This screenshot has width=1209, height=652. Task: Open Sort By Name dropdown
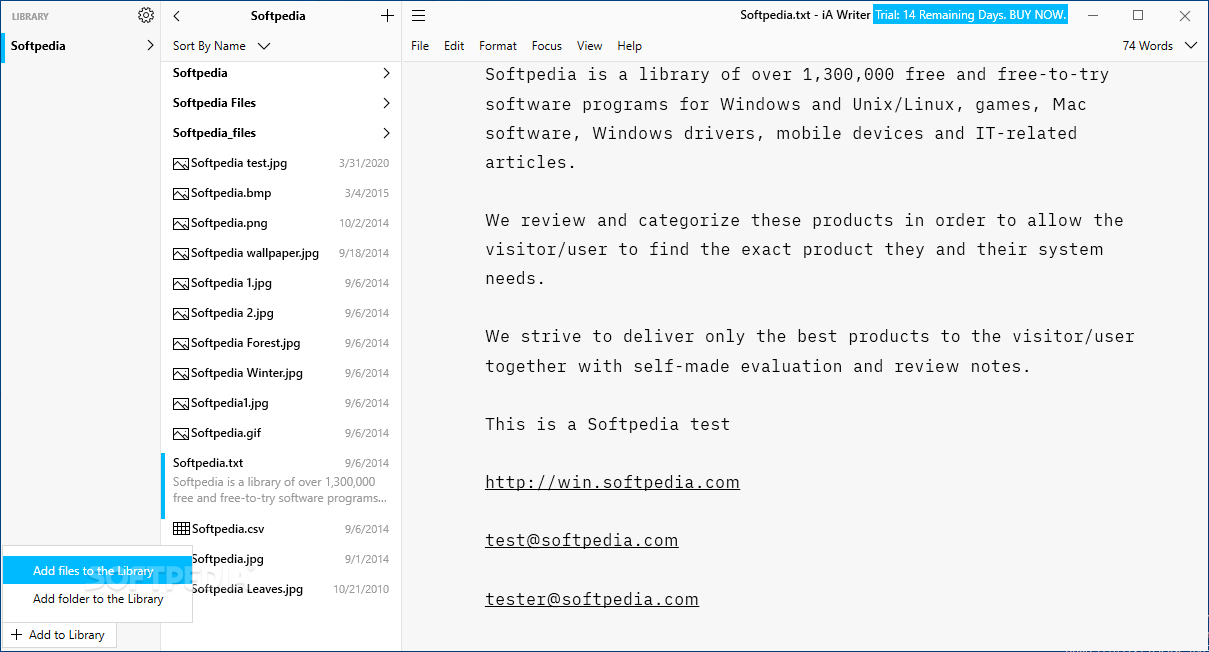pos(221,46)
